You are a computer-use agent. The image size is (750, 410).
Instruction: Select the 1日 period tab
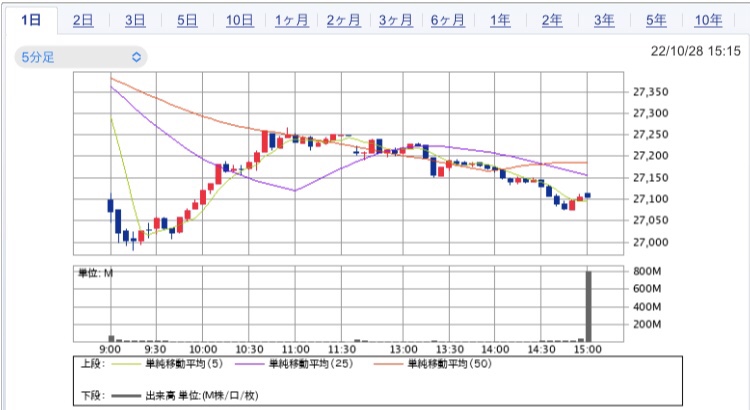[31, 20]
